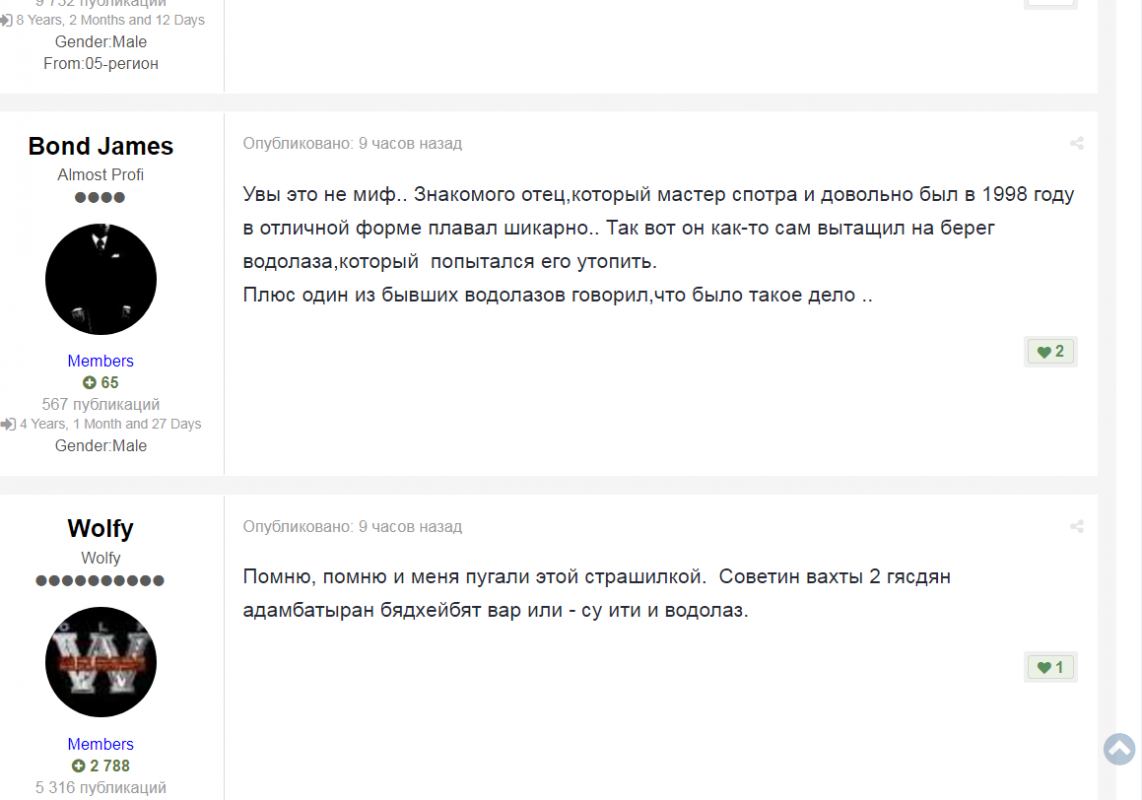Click Wolfy's +2 788 reputation badge
The image size is (1142, 800).
[x=100, y=766]
